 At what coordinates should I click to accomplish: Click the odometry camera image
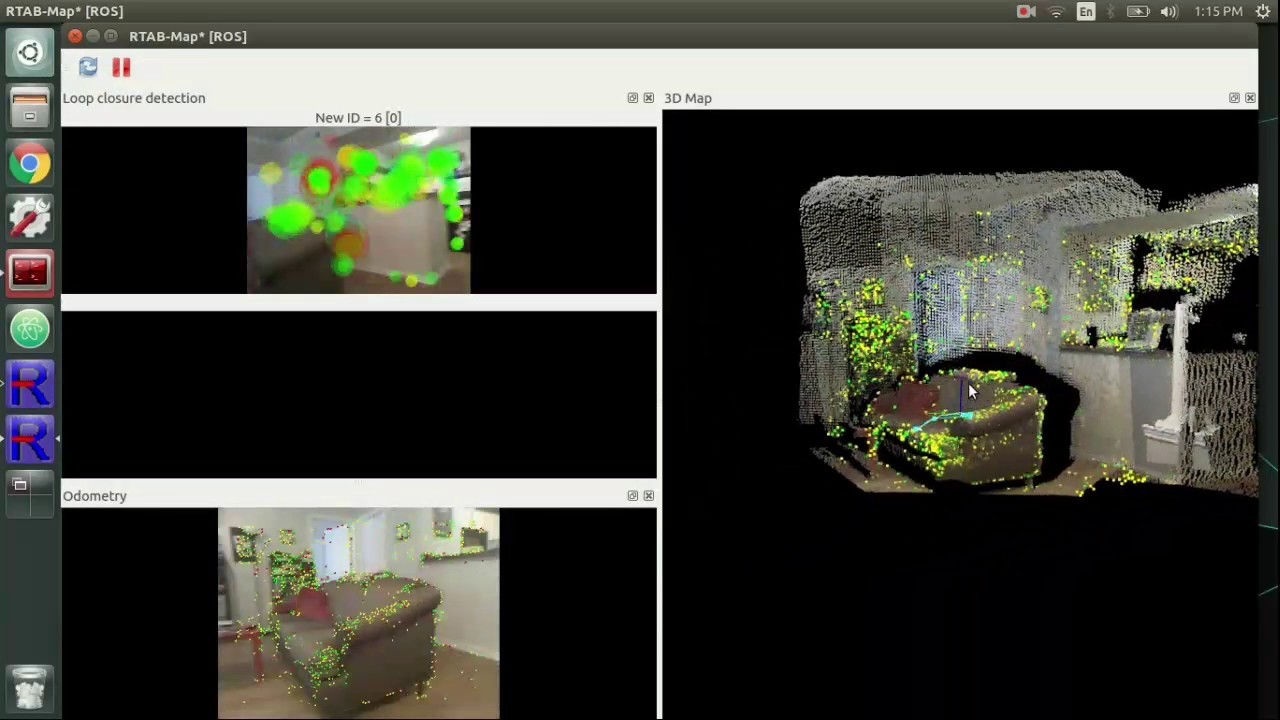359,613
